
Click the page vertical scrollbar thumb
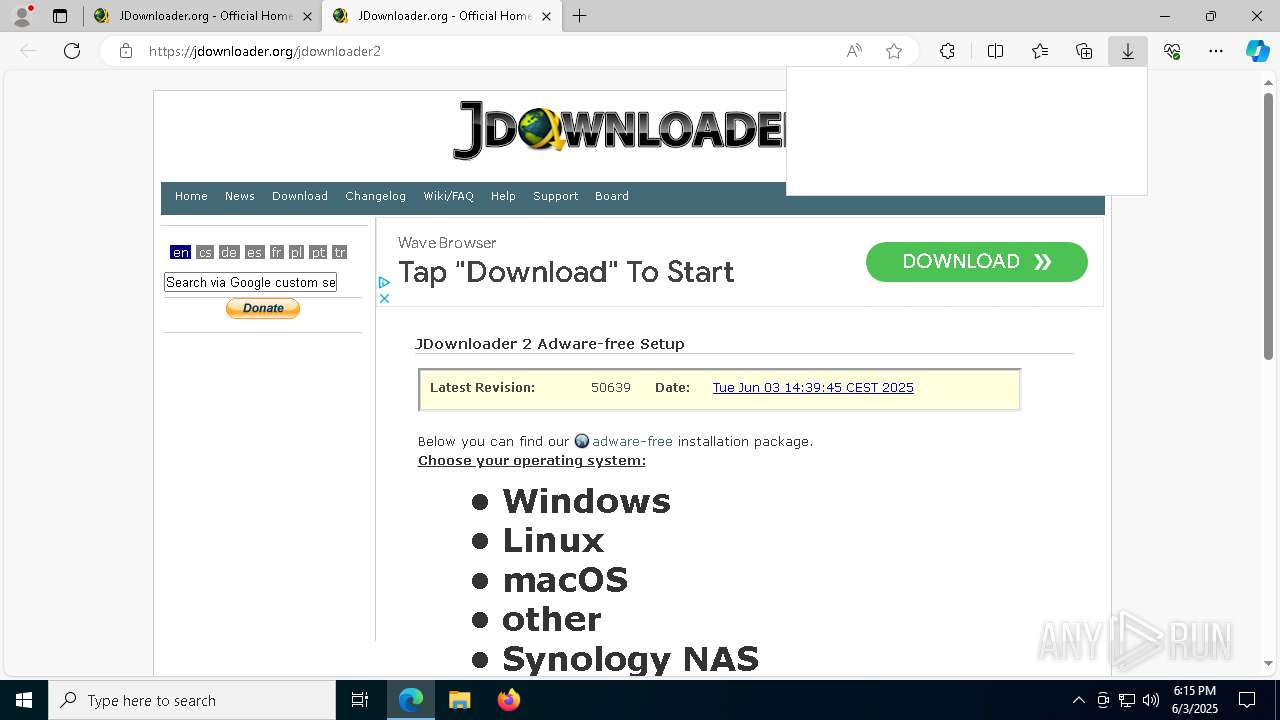pyautogui.click(x=1269, y=225)
